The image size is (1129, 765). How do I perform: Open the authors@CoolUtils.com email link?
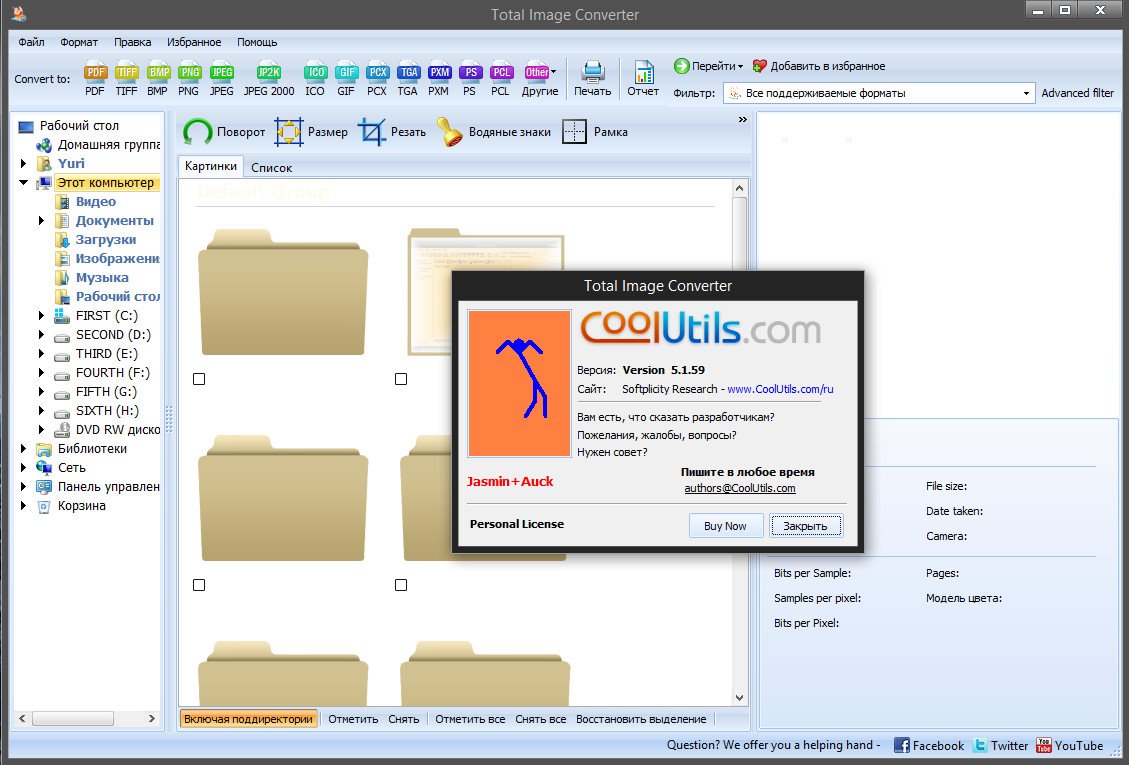click(x=739, y=488)
